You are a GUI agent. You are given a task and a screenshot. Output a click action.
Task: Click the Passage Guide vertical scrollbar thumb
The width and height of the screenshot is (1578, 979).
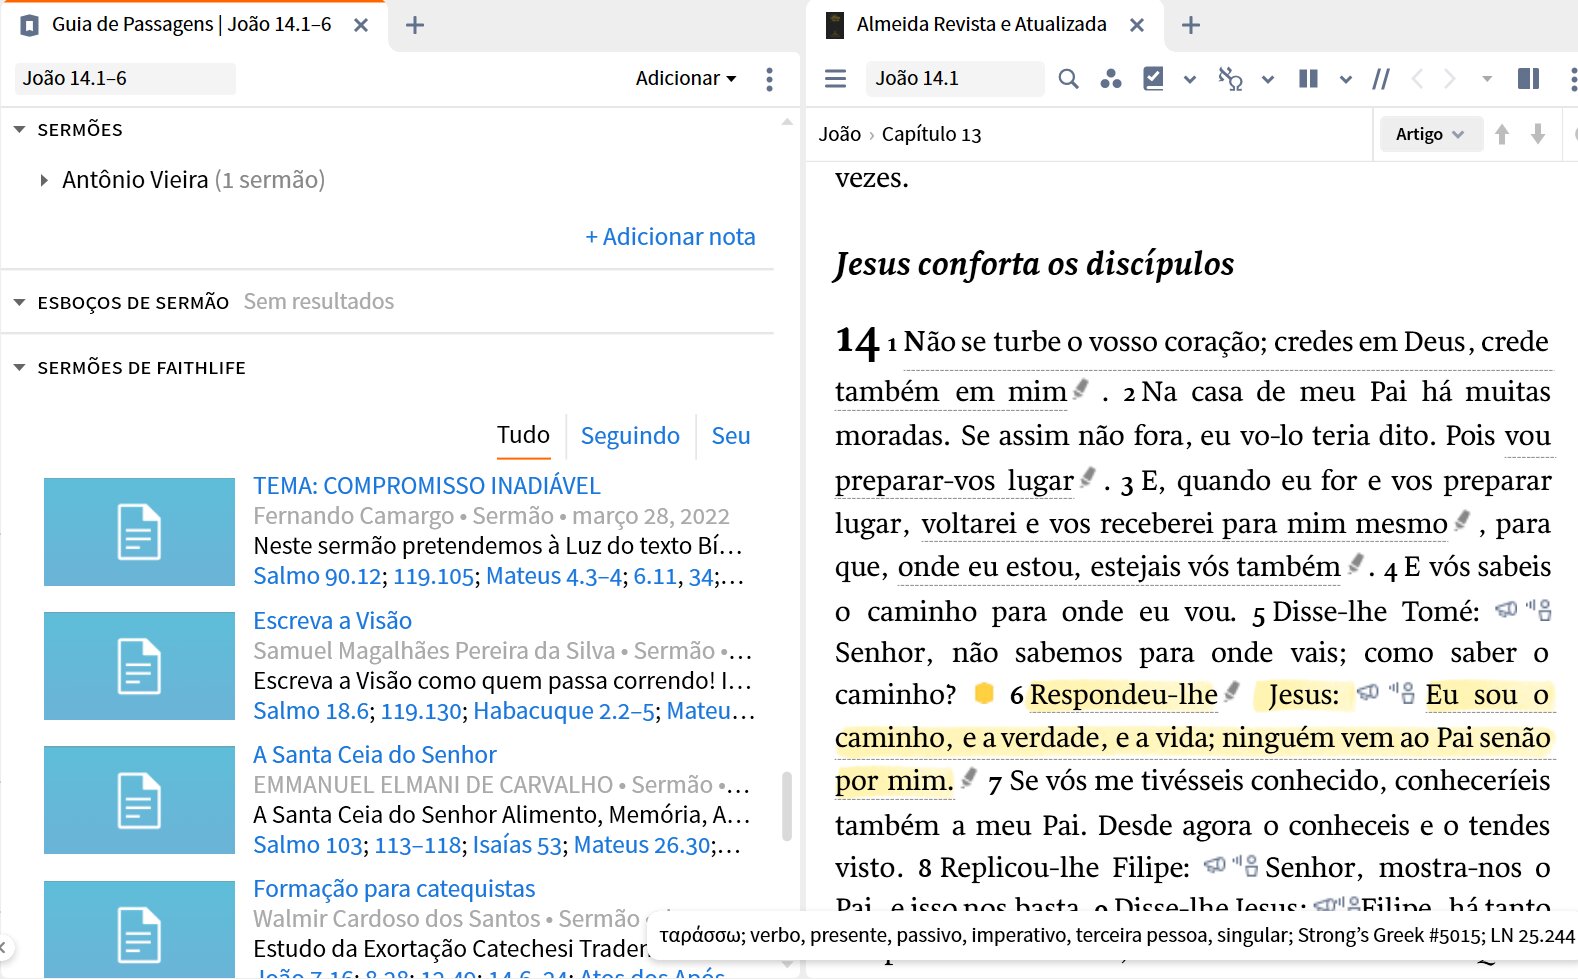pos(787,806)
